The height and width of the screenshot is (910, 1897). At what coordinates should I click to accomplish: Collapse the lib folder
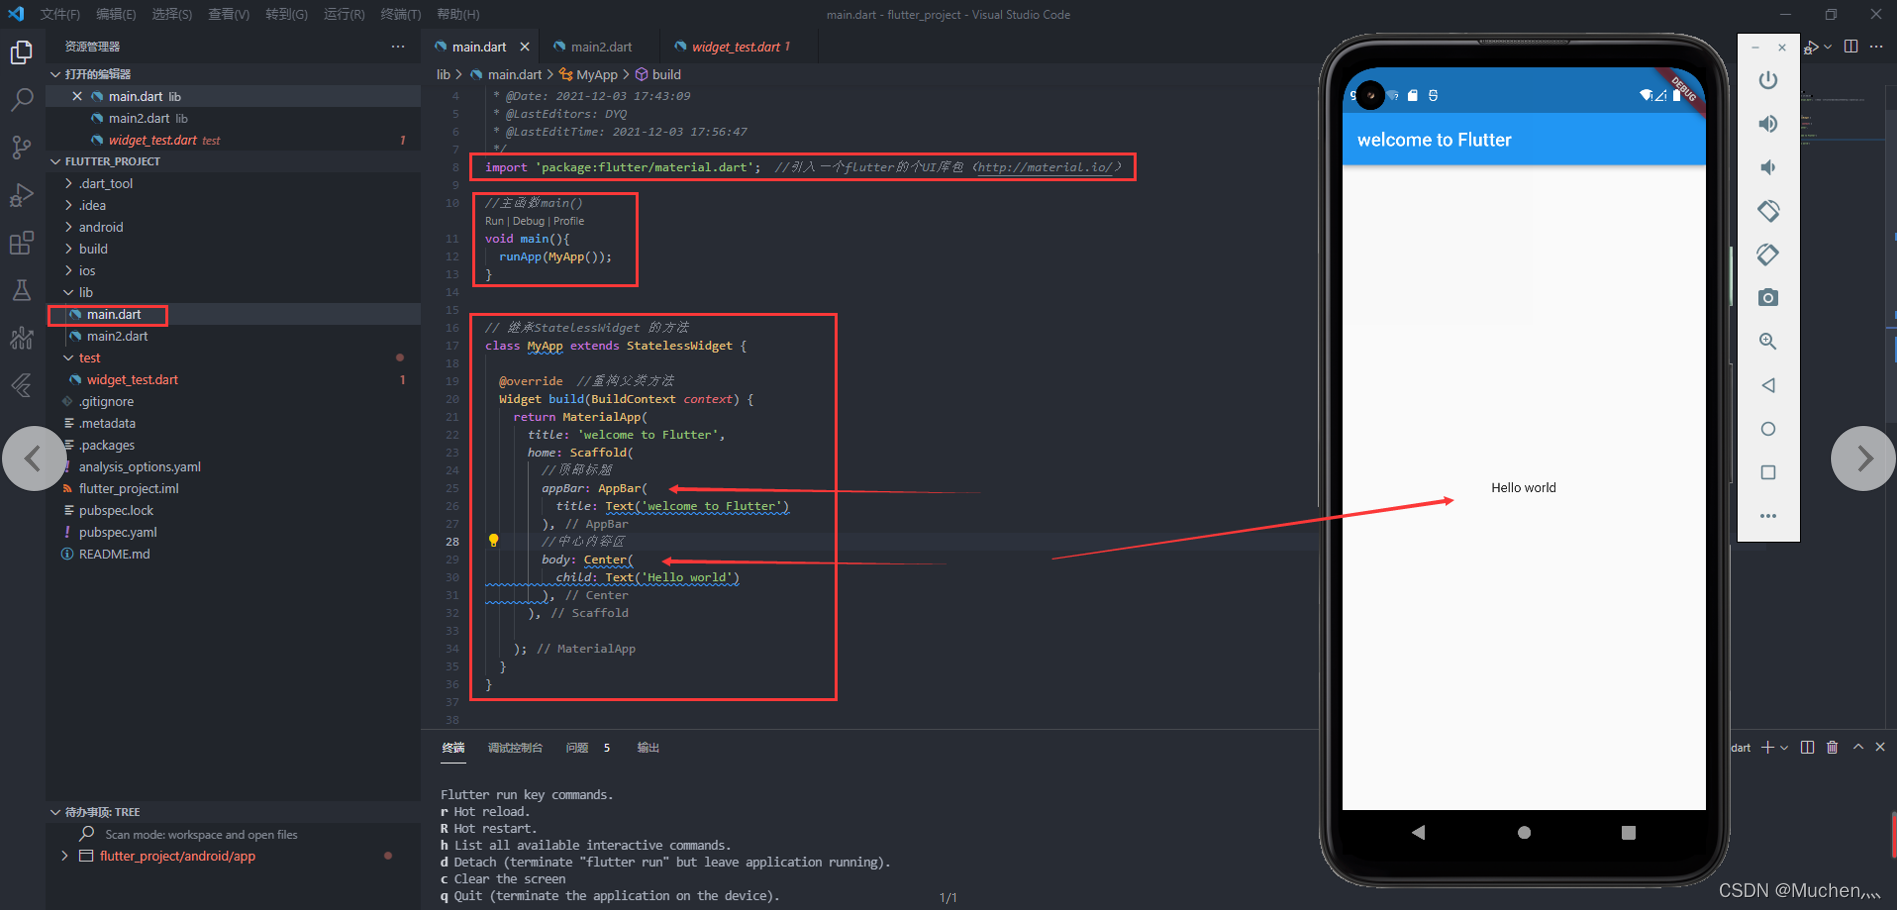68,292
